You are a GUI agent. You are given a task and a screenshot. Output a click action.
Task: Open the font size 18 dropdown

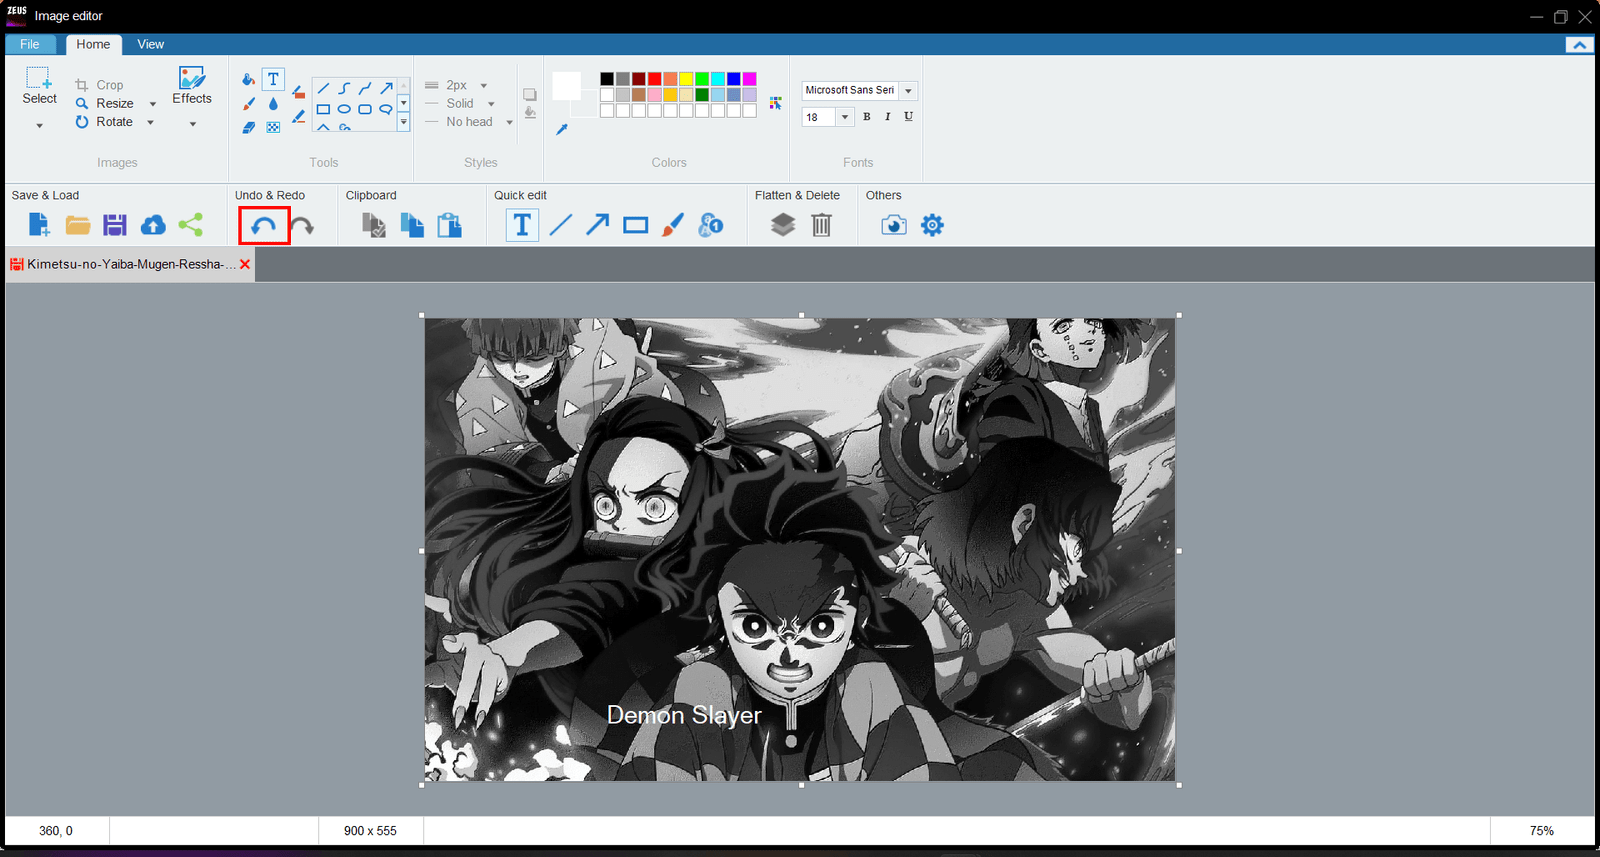point(845,117)
